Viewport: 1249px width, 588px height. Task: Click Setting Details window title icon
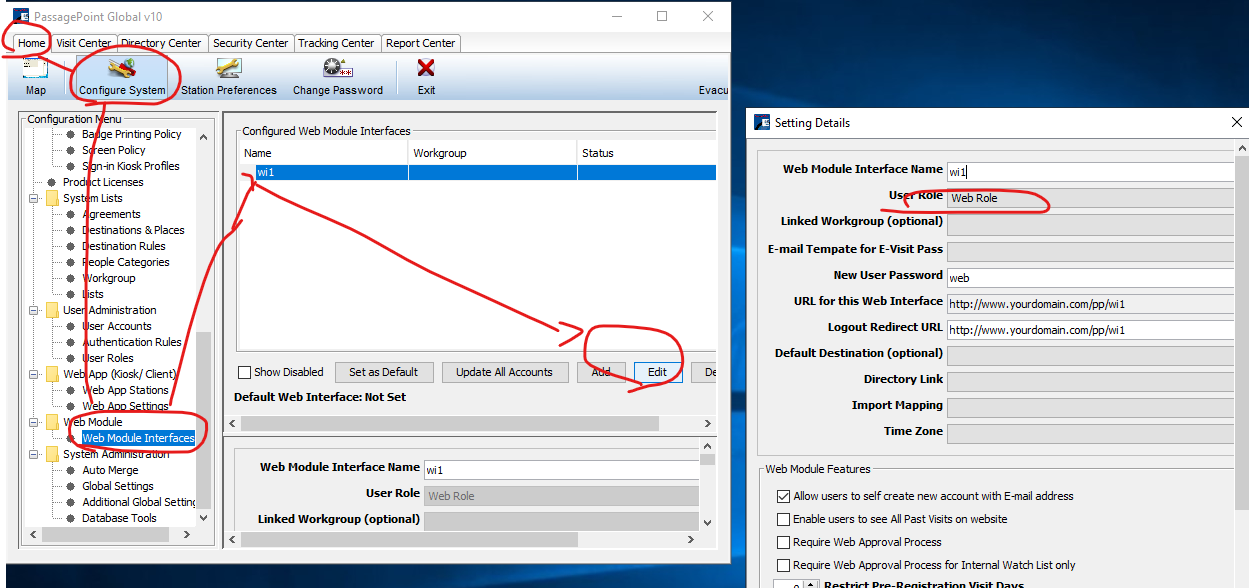tap(761, 123)
